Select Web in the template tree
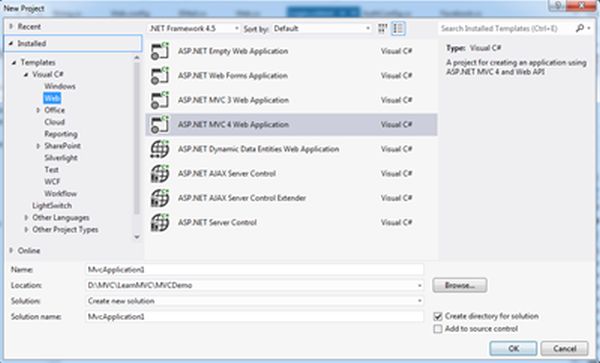The height and width of the screenshot is (363, 600). (52, 98)
